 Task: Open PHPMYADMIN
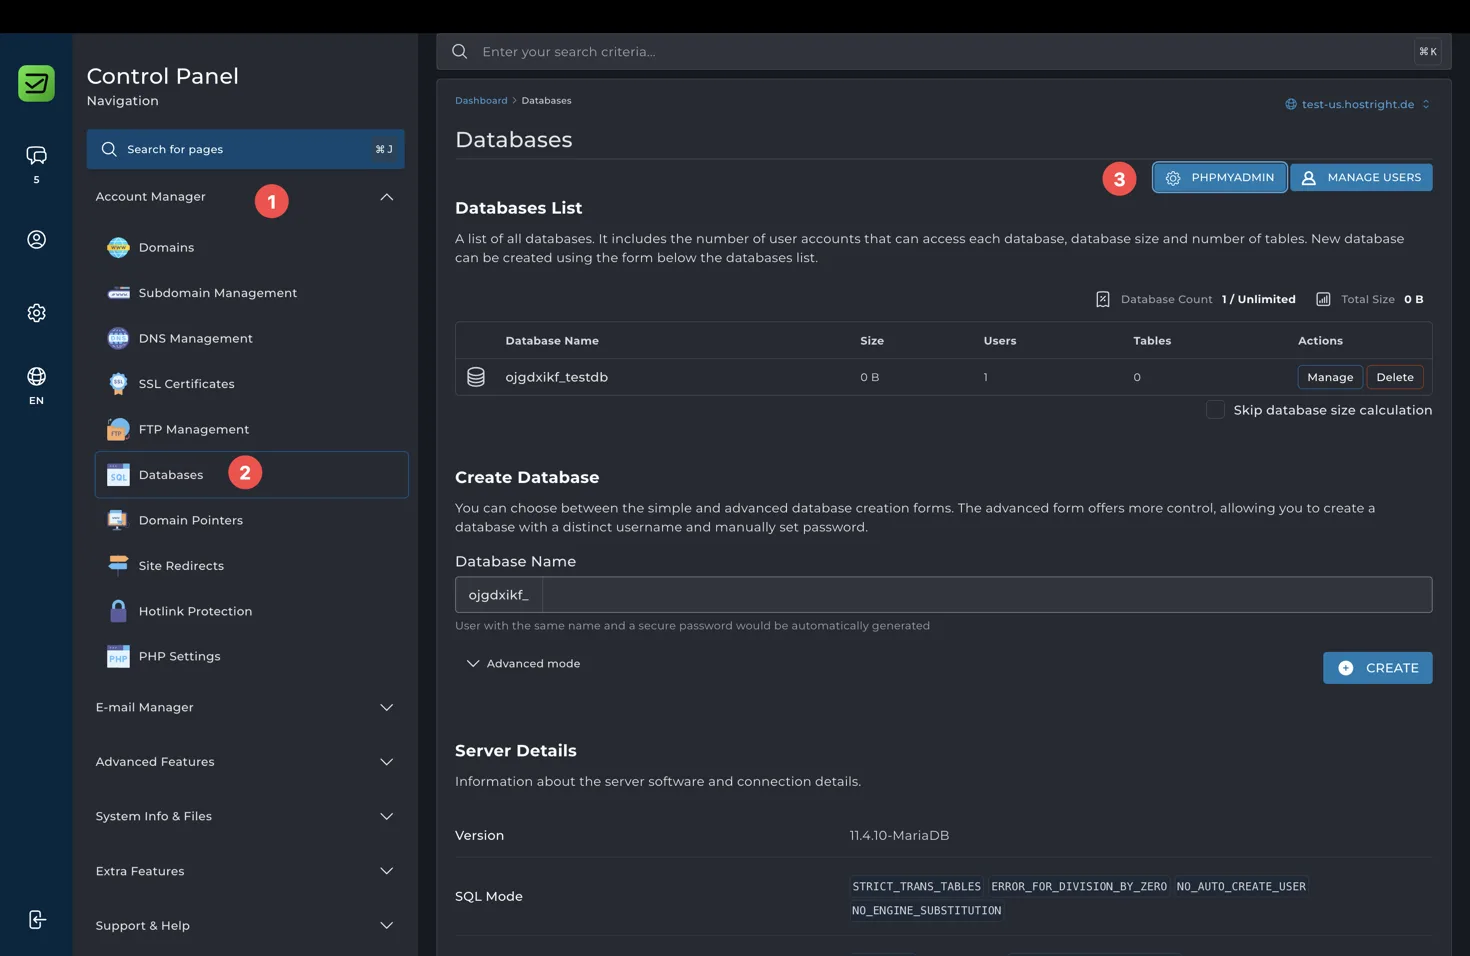pos(1219,178)
